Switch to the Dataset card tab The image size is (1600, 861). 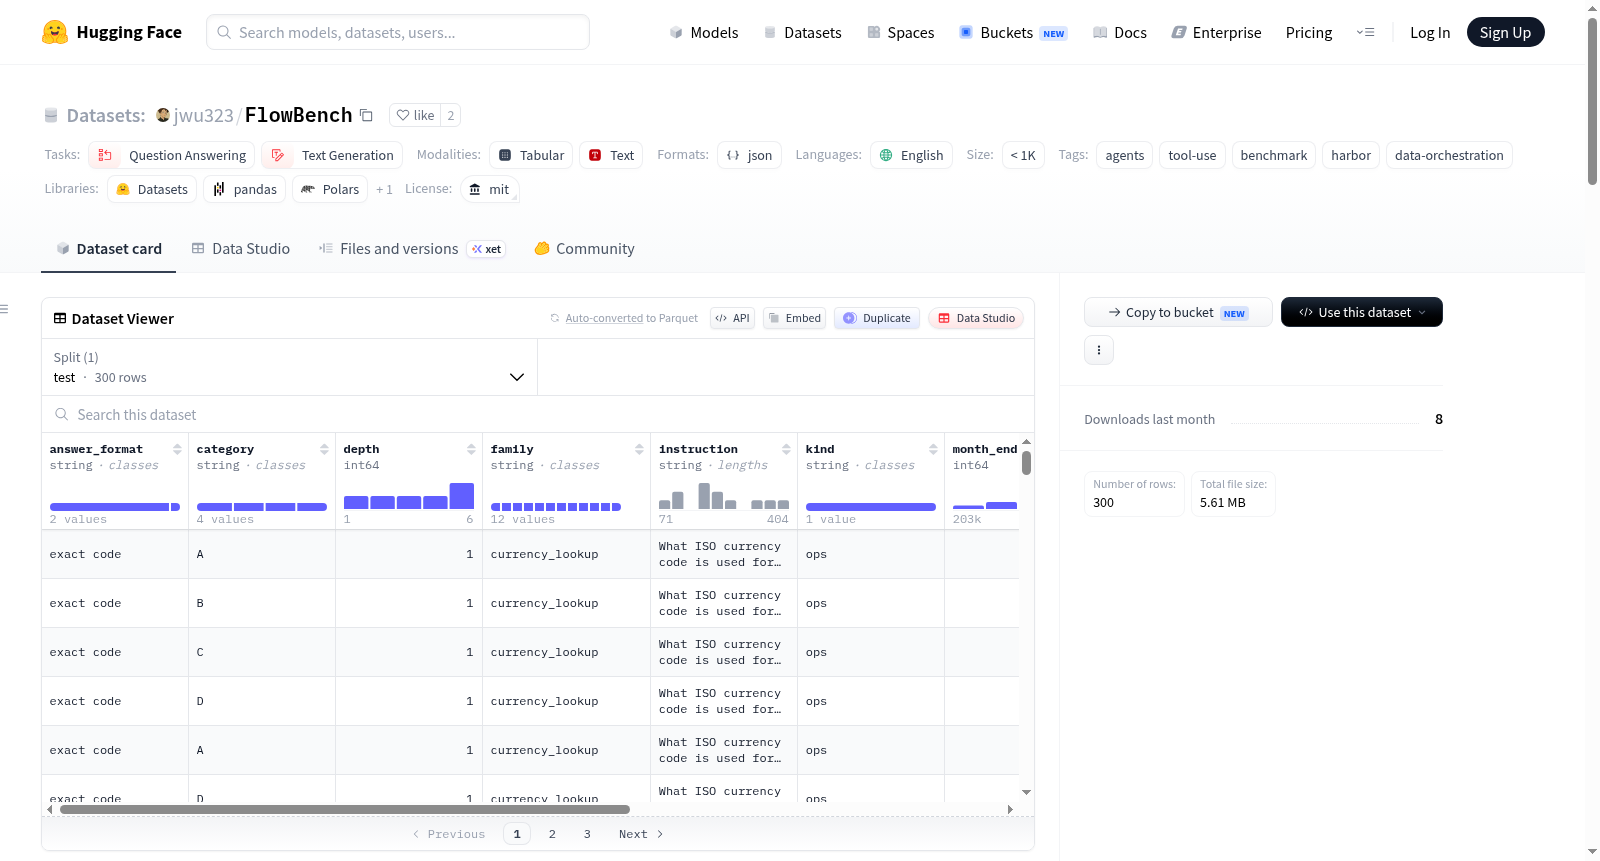109,249
